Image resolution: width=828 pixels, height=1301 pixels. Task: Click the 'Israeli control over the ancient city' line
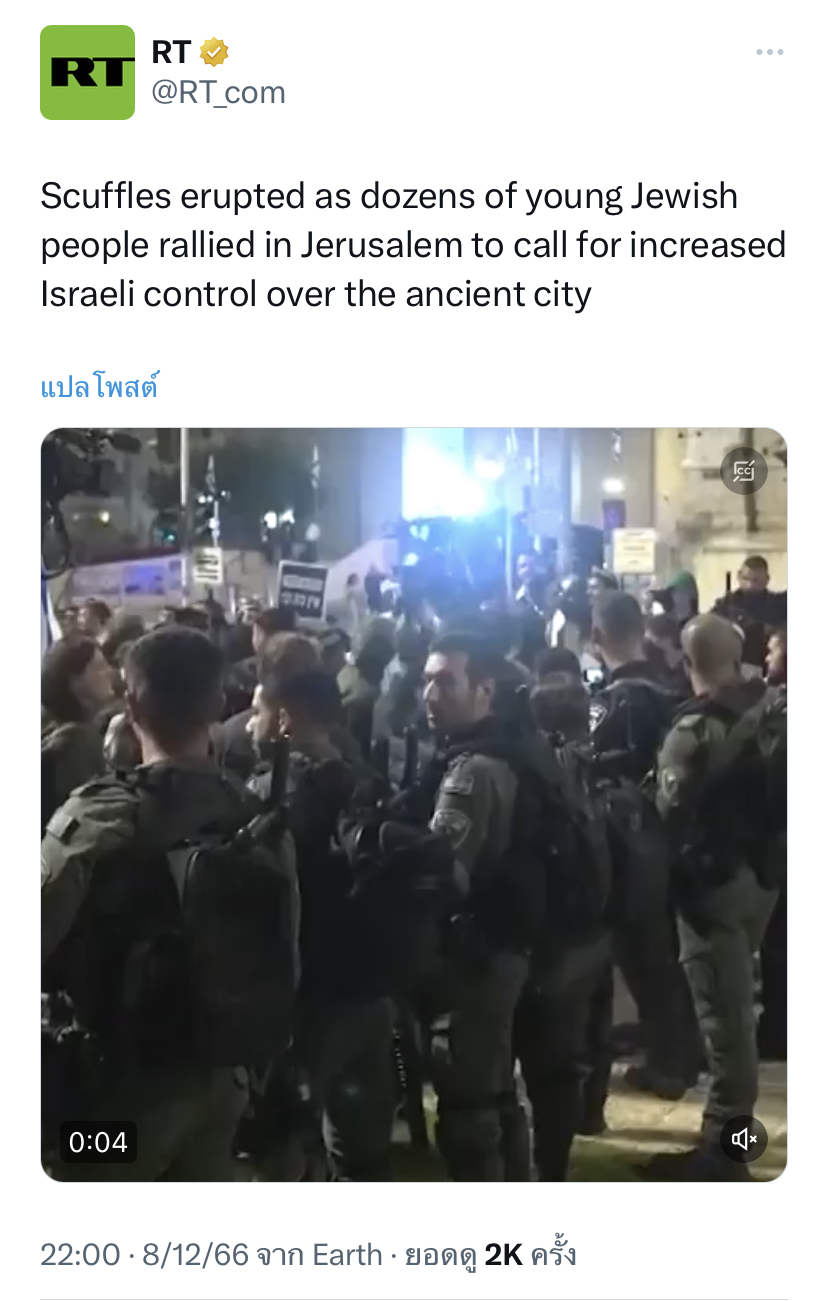(316, 294)
